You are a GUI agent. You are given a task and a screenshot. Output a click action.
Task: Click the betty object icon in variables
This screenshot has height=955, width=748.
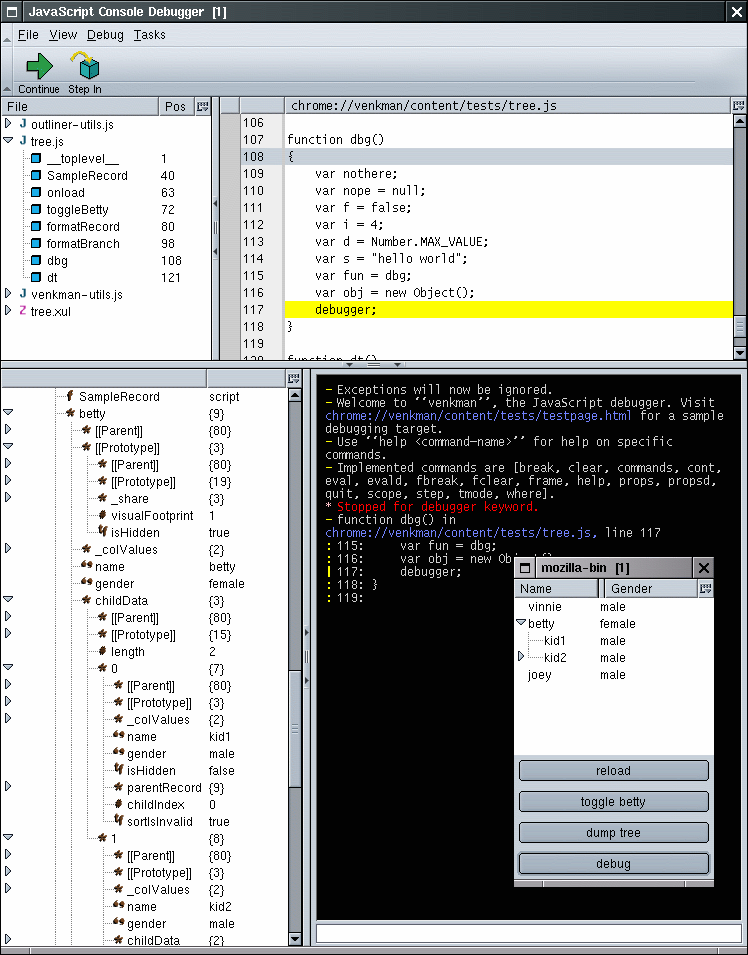click(x=70, y=413)
